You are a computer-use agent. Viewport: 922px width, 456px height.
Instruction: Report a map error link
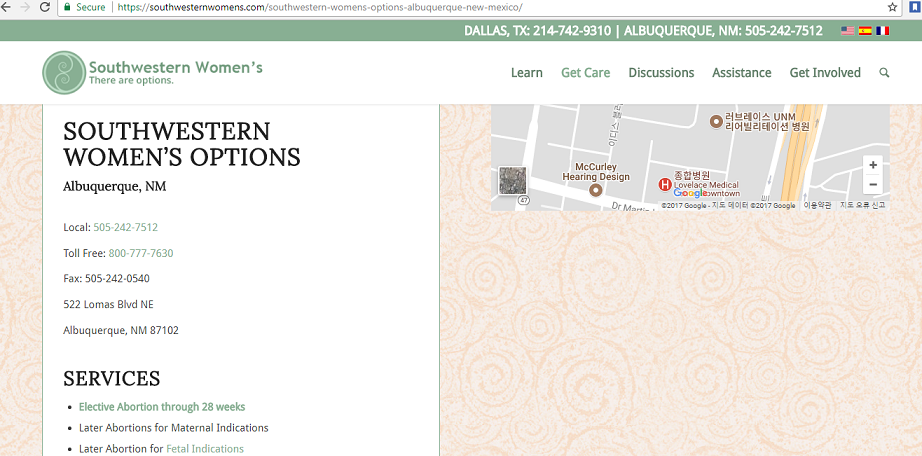click(x=862, y=205)
